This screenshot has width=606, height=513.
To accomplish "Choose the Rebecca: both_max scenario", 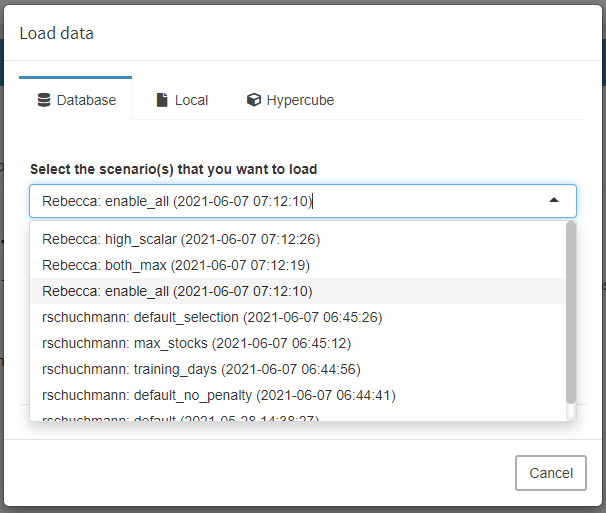I will coord(176,265).
